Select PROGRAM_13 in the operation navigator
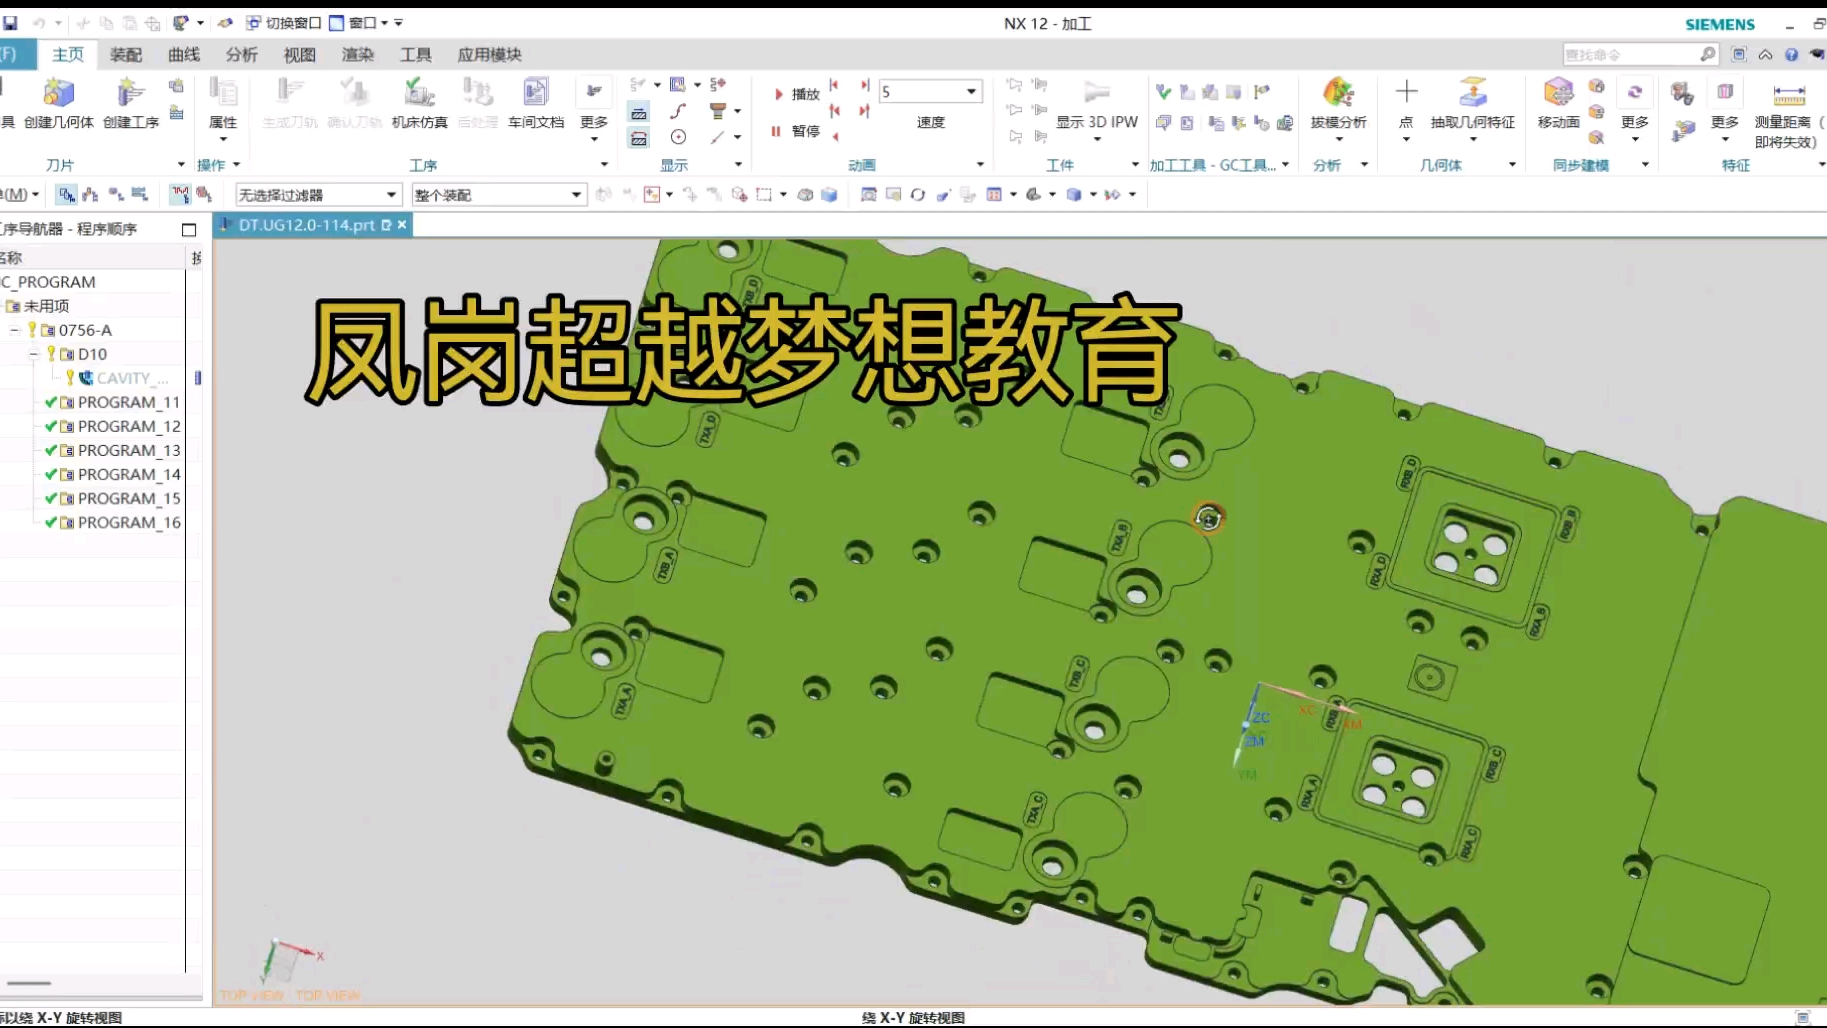The height and width of the screenshot is (1028, 1827). (x=129, y=450)
